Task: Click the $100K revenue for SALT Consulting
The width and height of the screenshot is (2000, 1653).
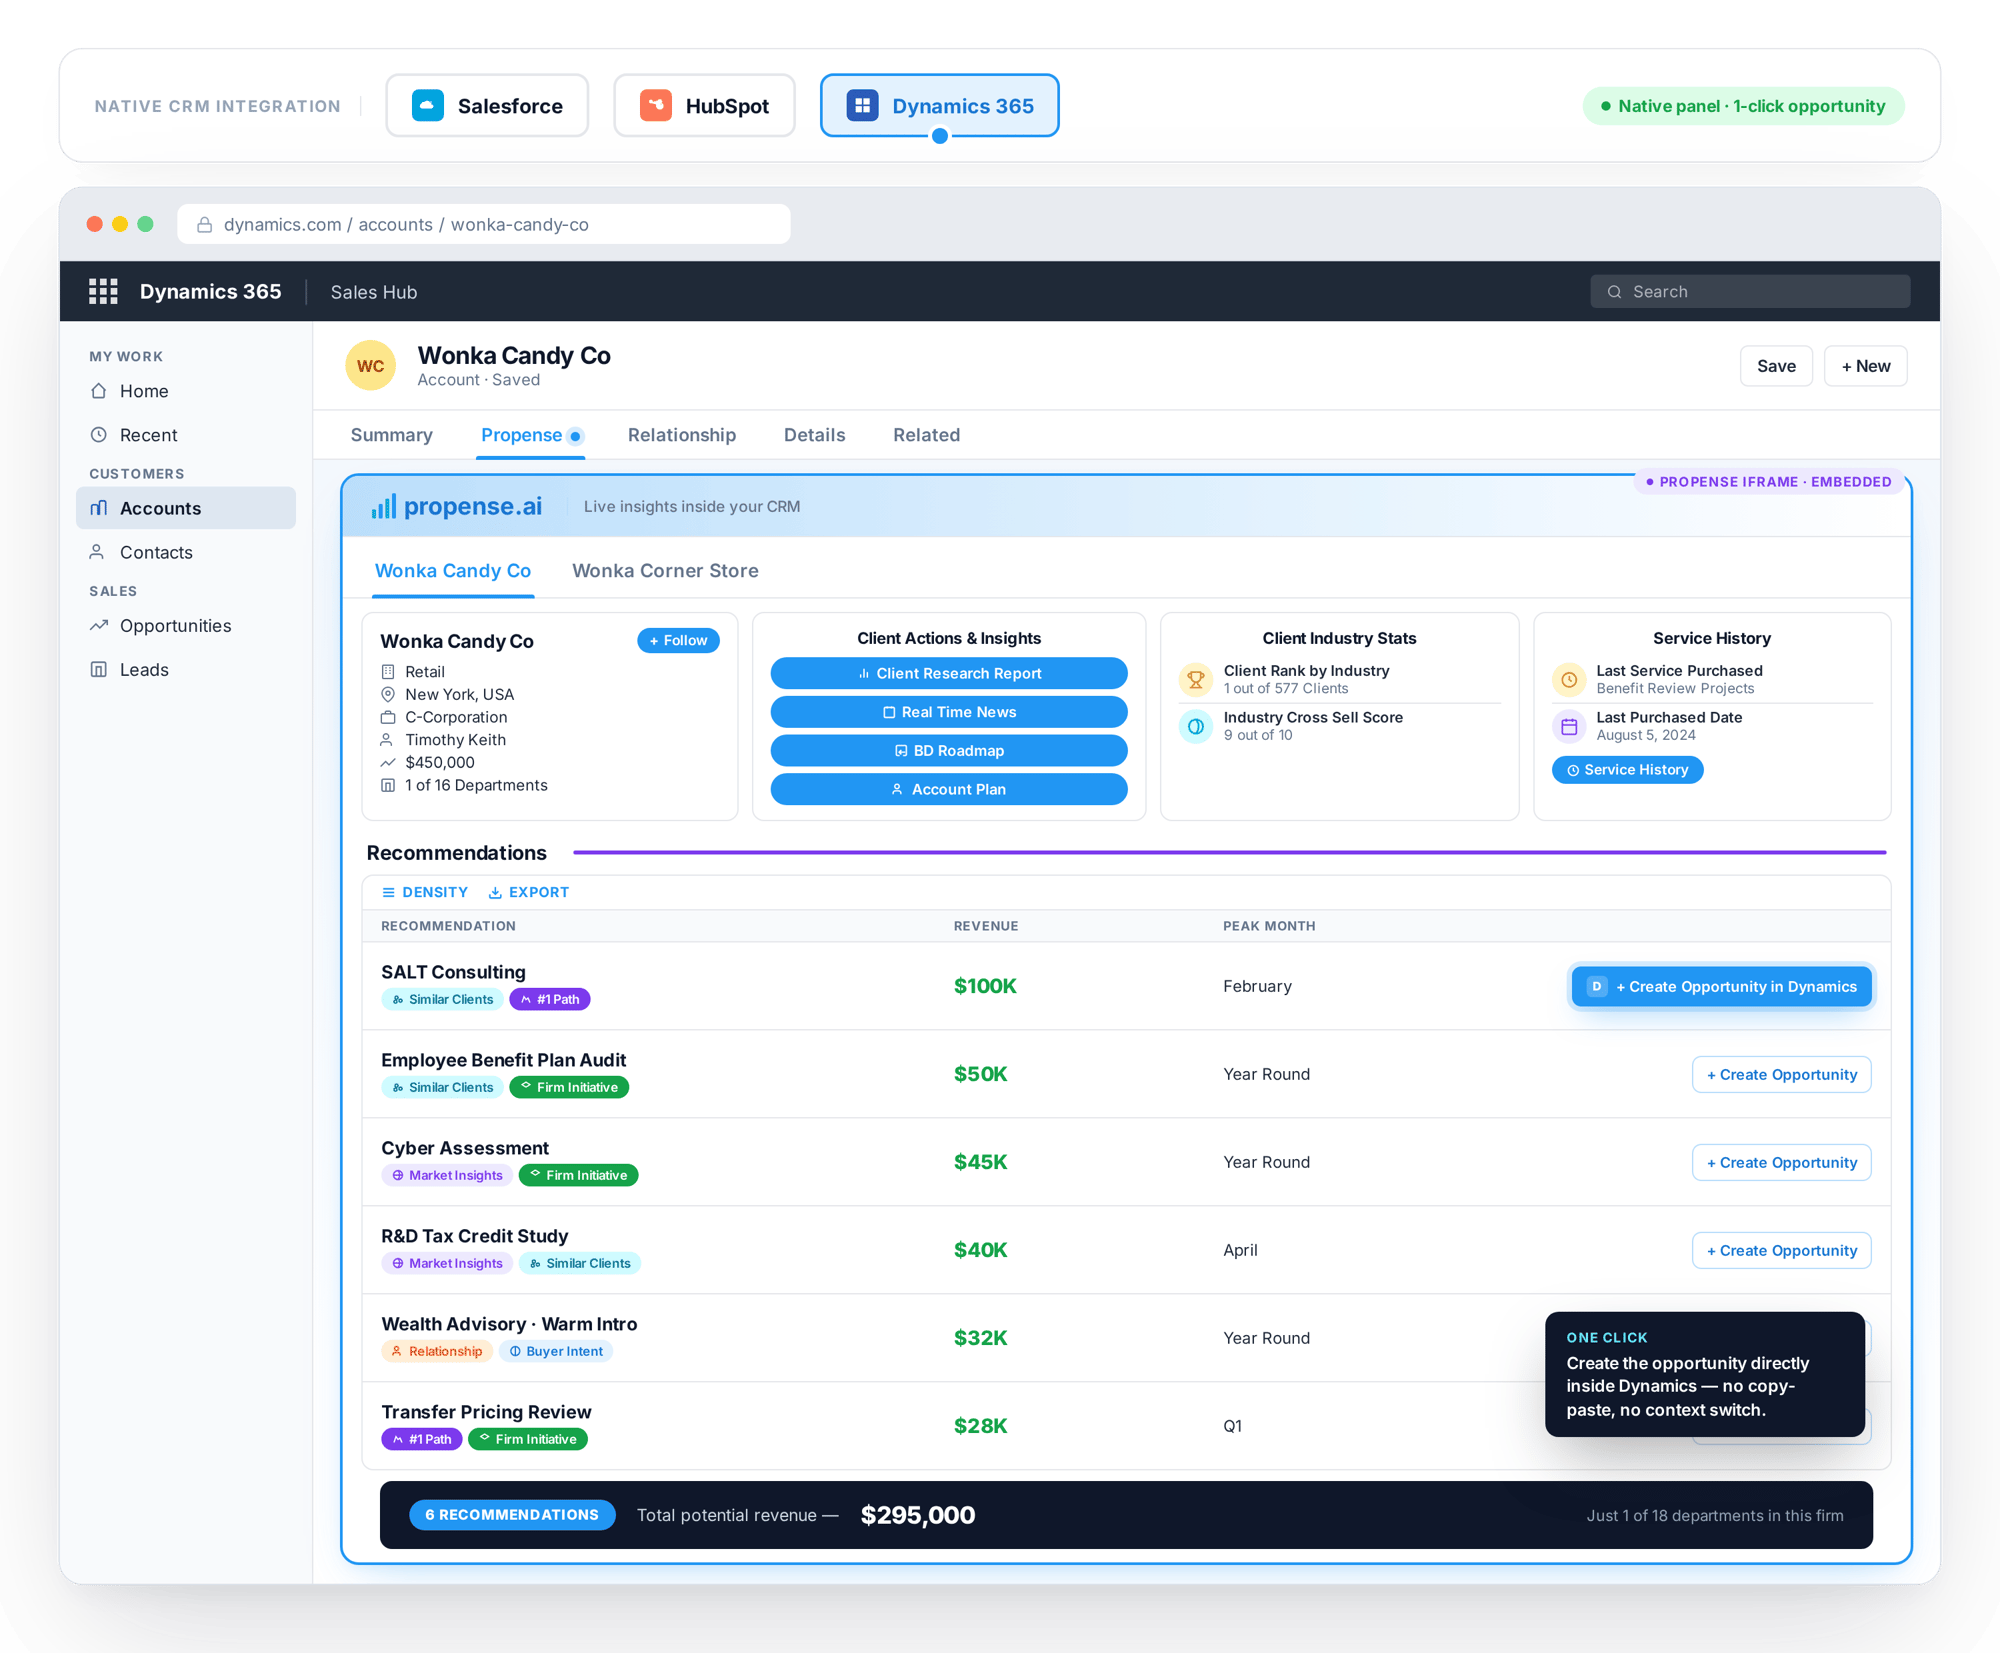Action: click(x=985, y=986)
